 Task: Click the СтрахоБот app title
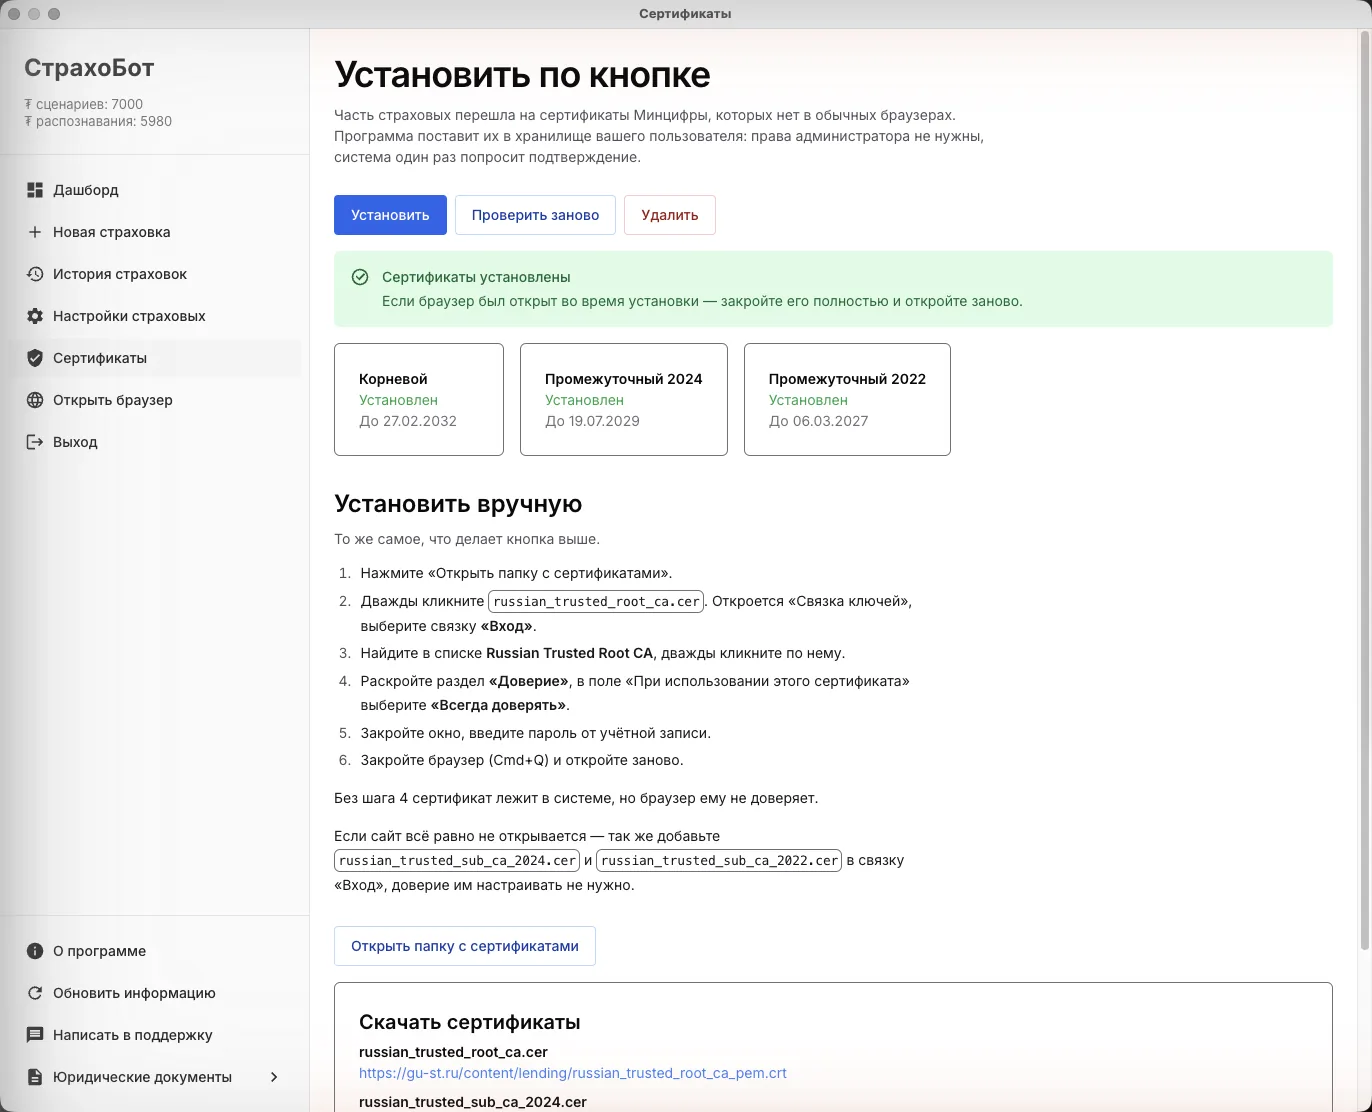coord(89,68)
